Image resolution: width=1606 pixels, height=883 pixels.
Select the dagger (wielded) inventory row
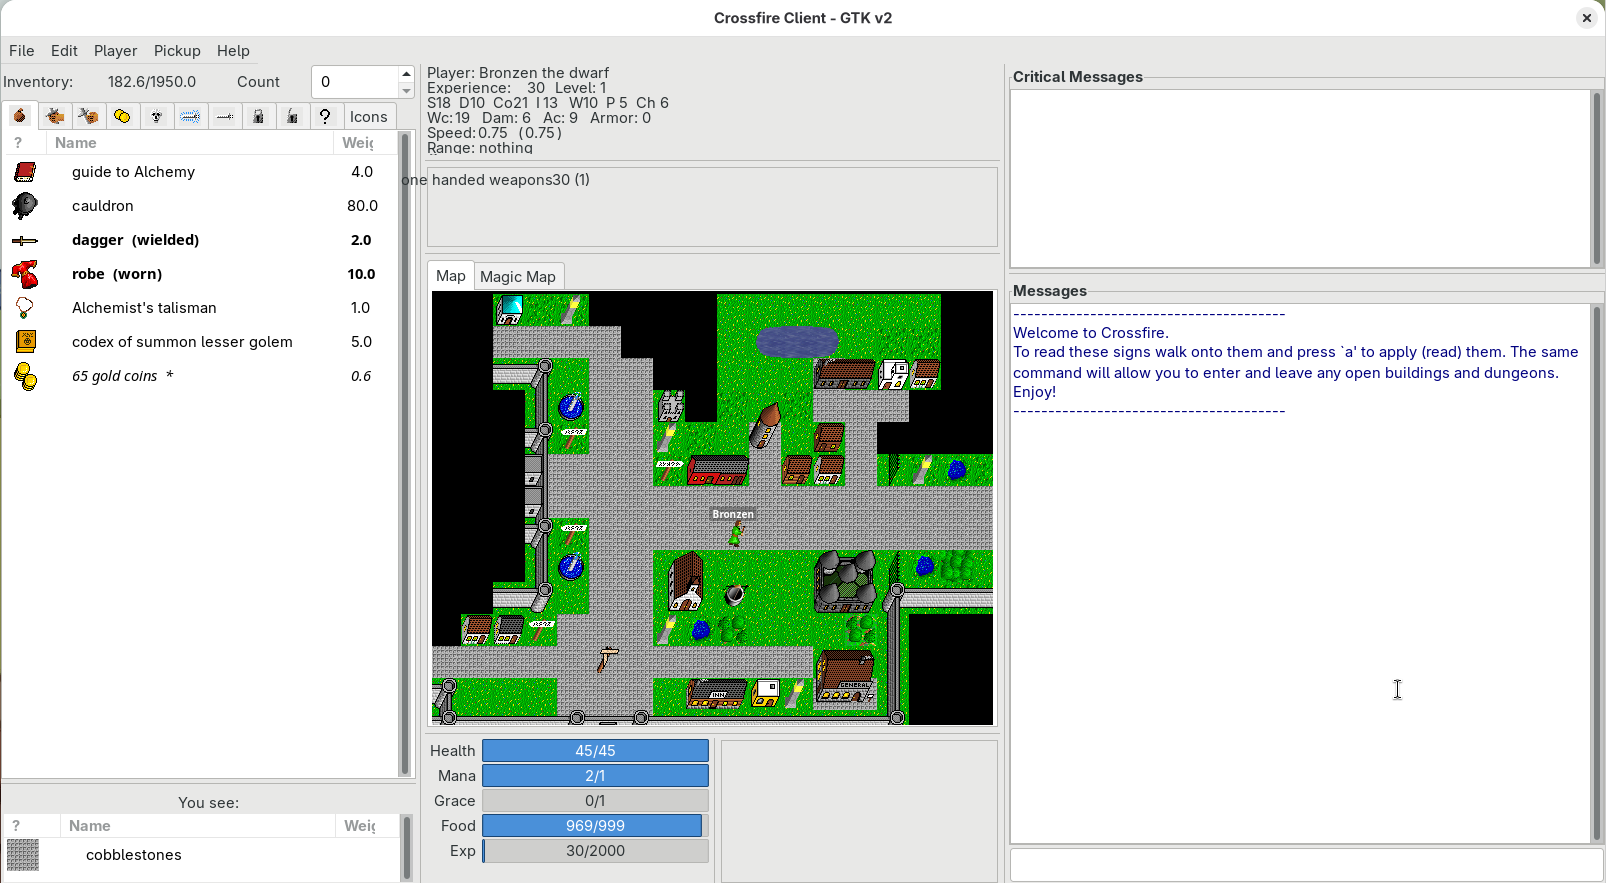200,240
